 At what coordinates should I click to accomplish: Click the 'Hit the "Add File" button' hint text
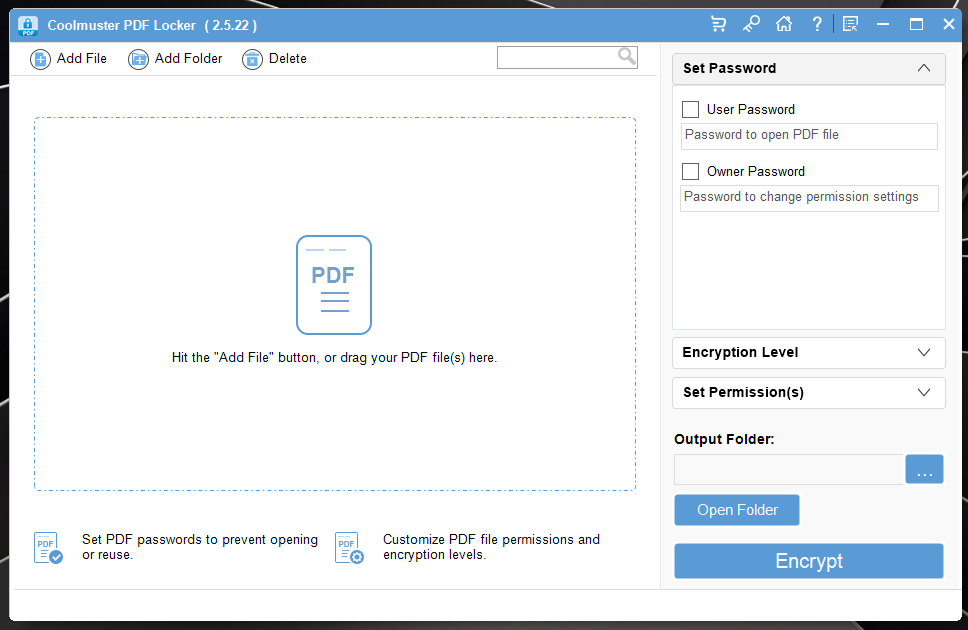pos(334,358)
